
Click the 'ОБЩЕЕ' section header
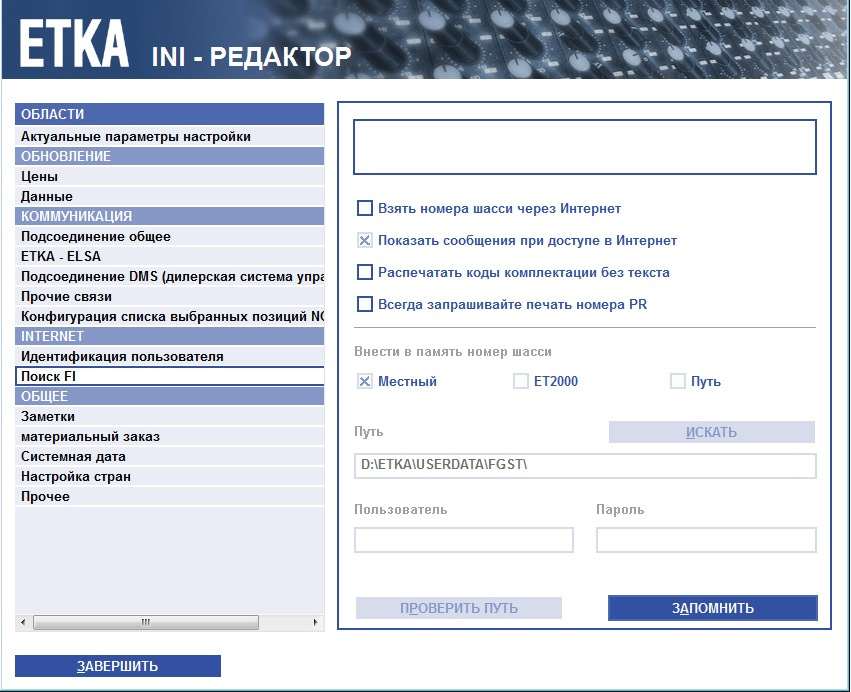pos(169,396)
